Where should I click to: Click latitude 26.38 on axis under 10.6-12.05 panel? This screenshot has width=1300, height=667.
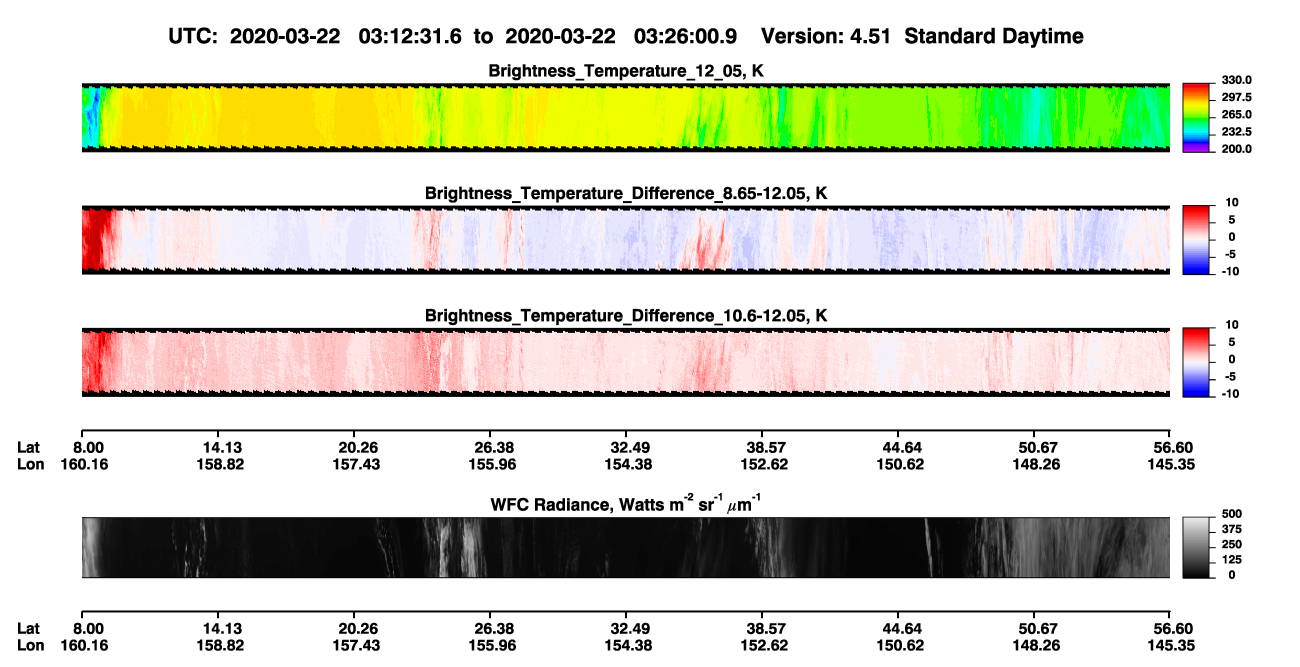(x=490, y=447)
